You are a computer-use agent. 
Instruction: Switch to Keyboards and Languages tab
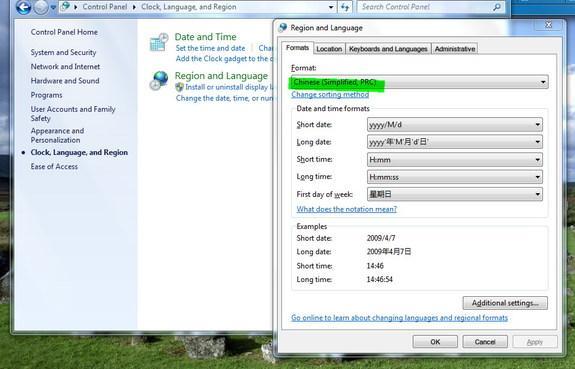388,49
